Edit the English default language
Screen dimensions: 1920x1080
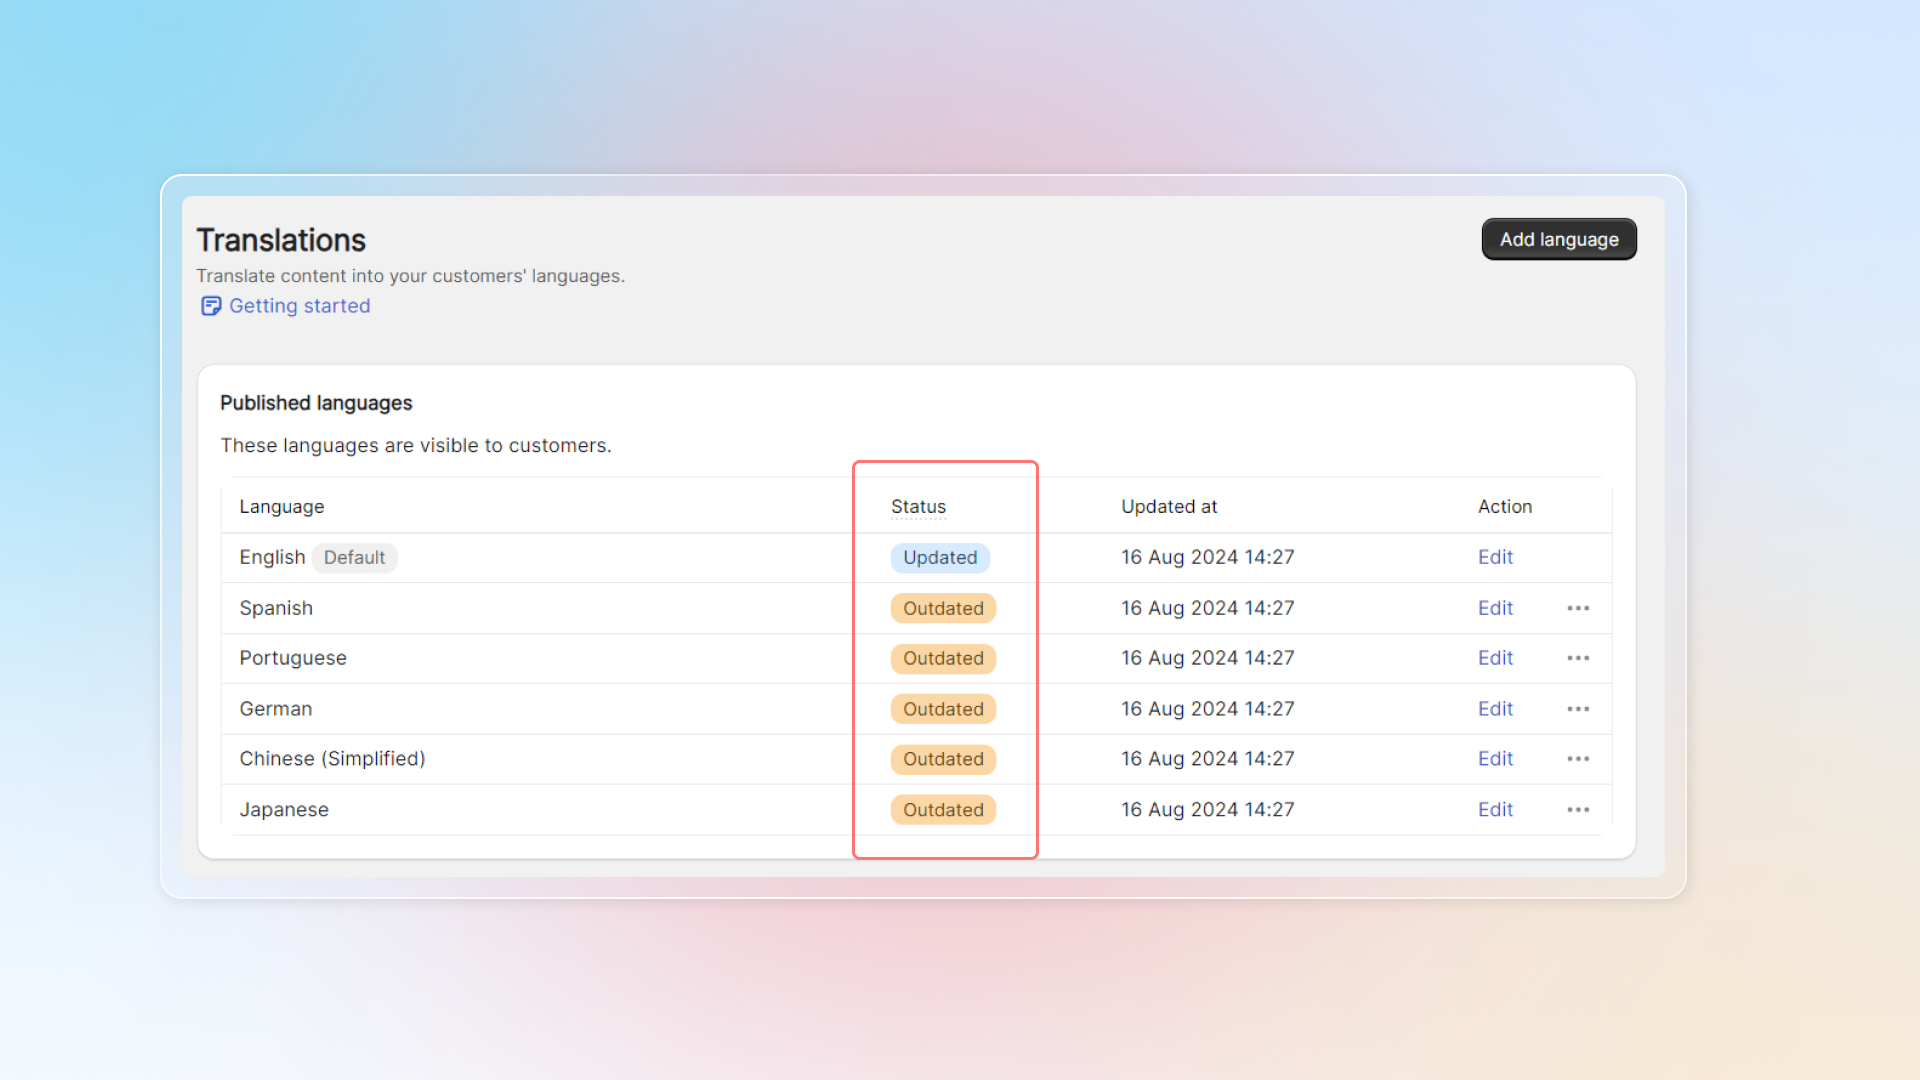coord(1495,557)
